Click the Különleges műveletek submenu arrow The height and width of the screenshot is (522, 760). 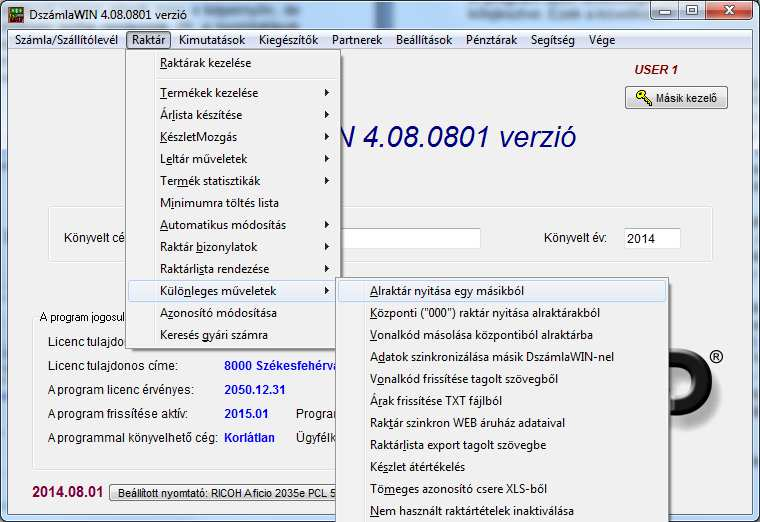click(327, 291)
